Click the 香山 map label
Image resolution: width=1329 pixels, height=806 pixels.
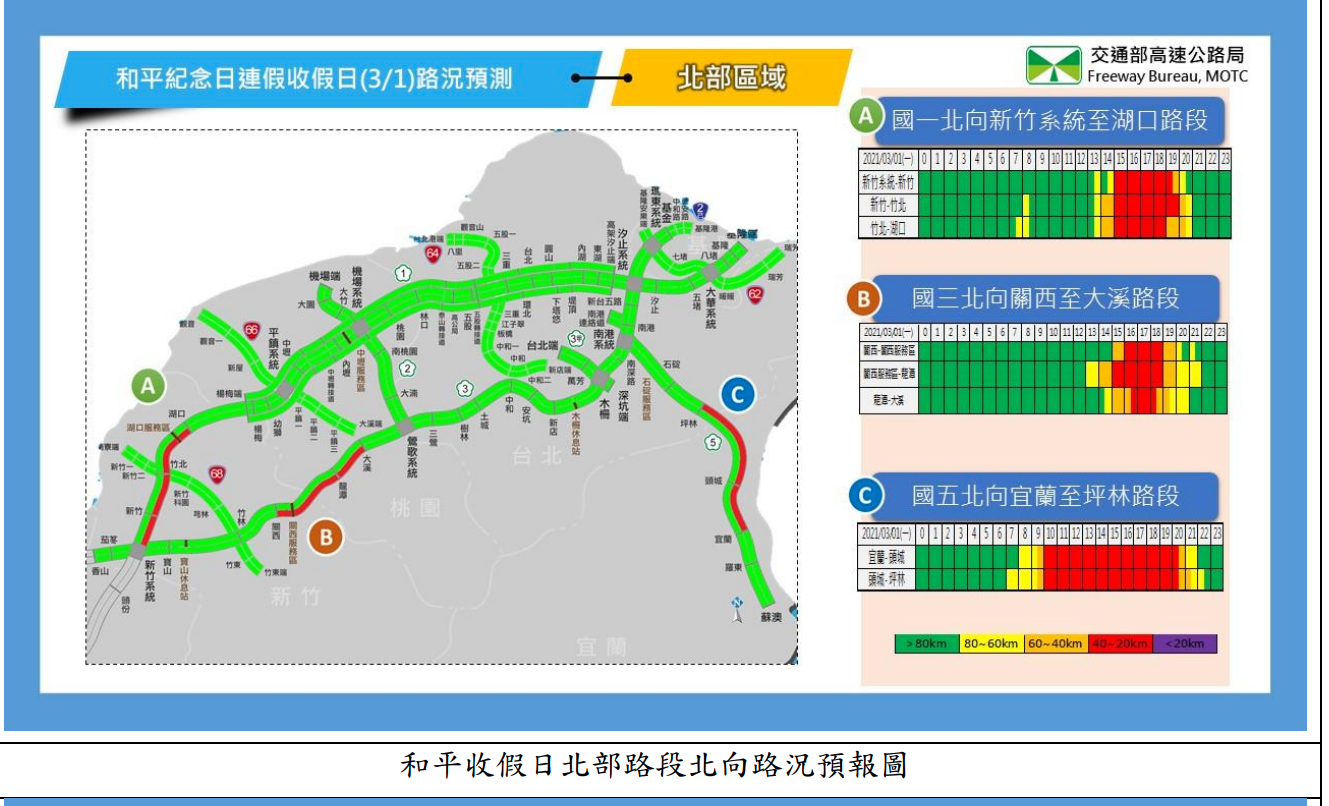tap(98, 570)
